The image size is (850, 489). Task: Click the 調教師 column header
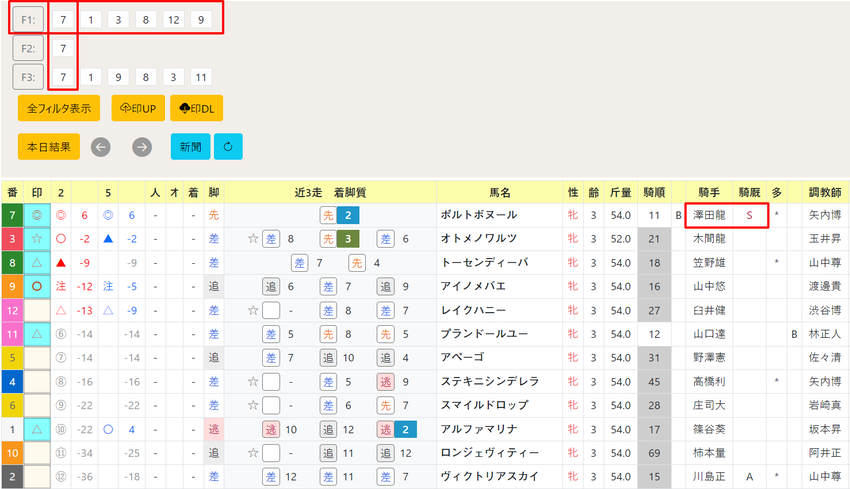[x=825, y=192]
